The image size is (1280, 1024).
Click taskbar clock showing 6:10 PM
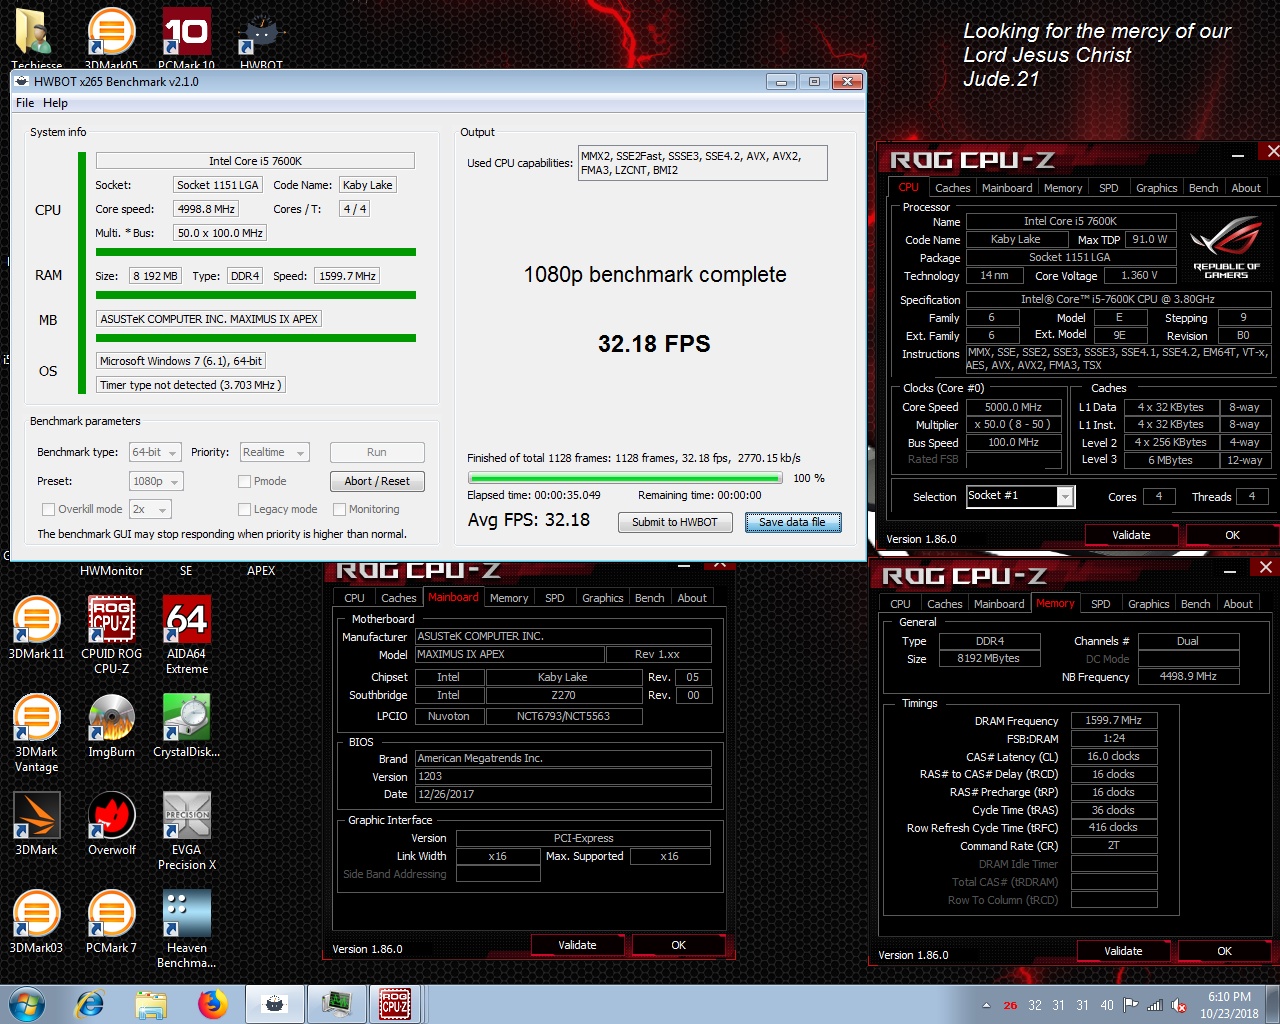tap(1229, 1005)
